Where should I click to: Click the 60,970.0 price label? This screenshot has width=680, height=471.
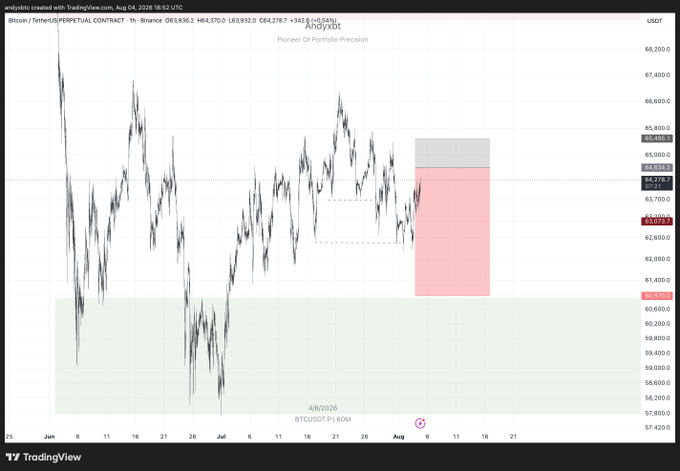pyautogui.click(x=657, y=296)
